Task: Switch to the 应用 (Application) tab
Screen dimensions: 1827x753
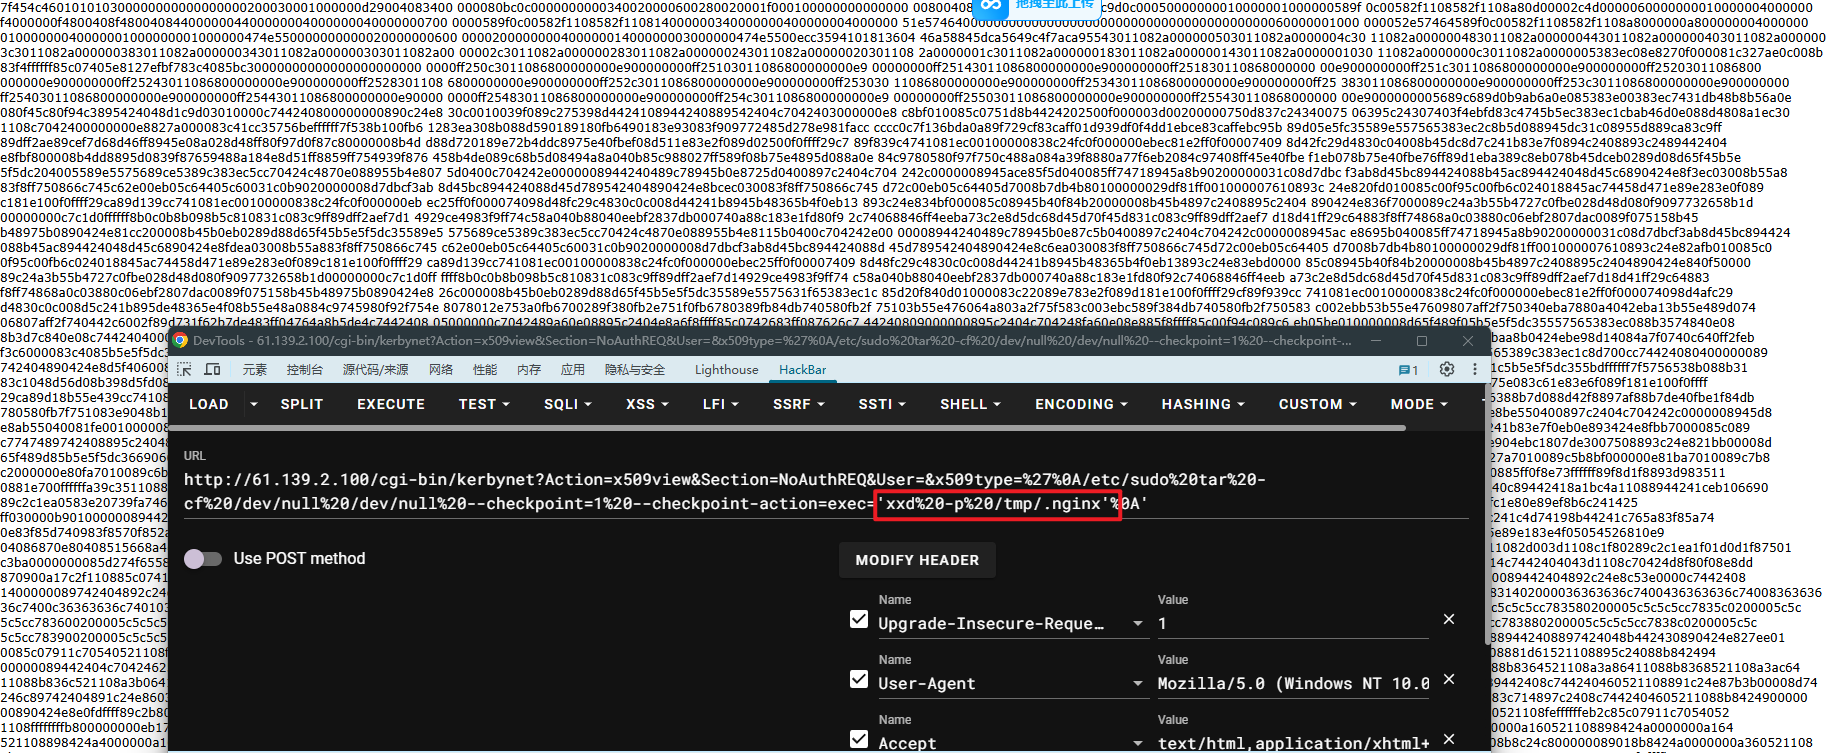Action: tap(573, 369)
